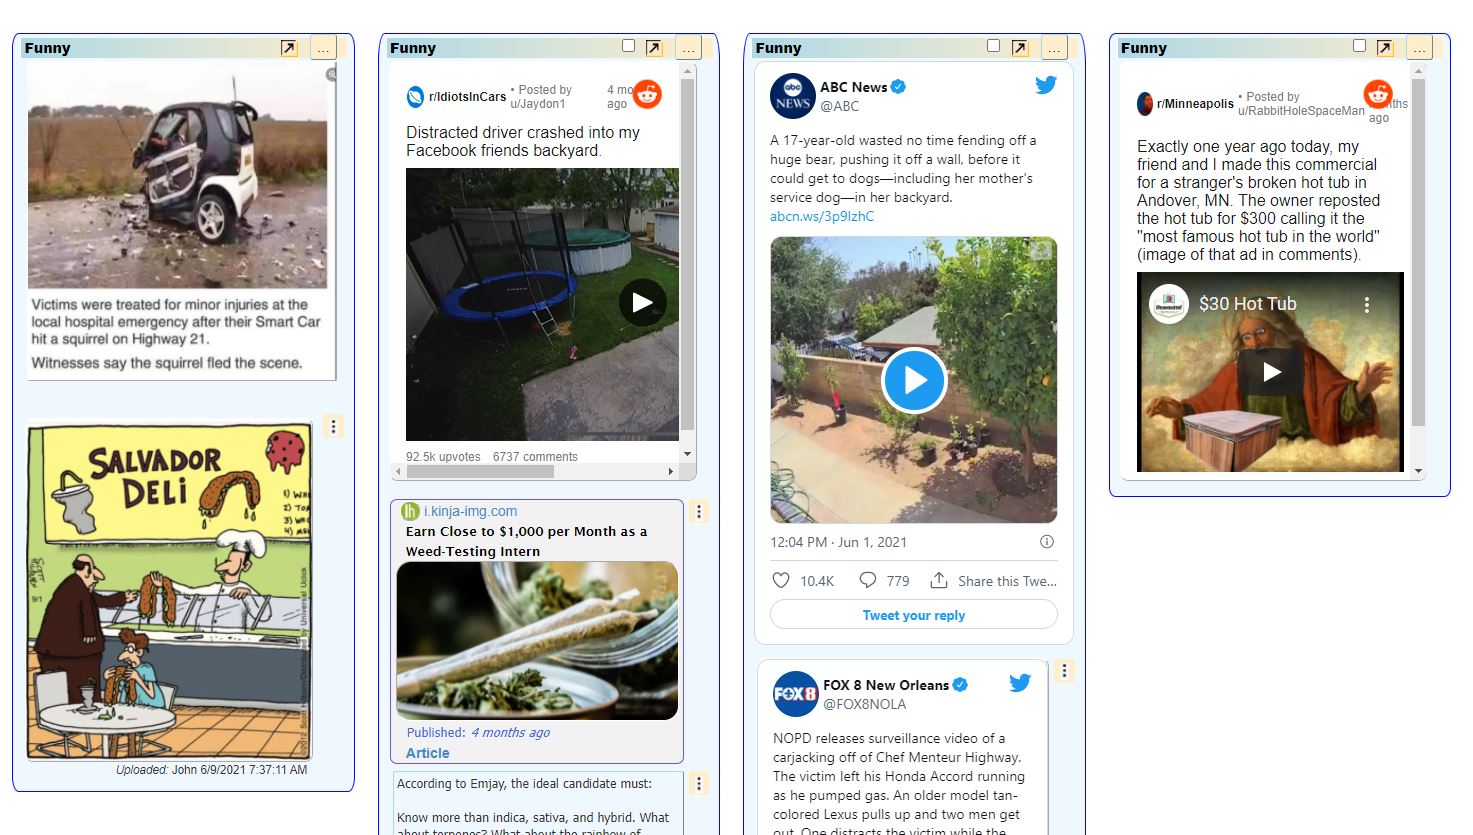1473x835 pixels.
Task: Open ellipsis menu of fourth Funny panel
Action: click(x=1420, y=48)
